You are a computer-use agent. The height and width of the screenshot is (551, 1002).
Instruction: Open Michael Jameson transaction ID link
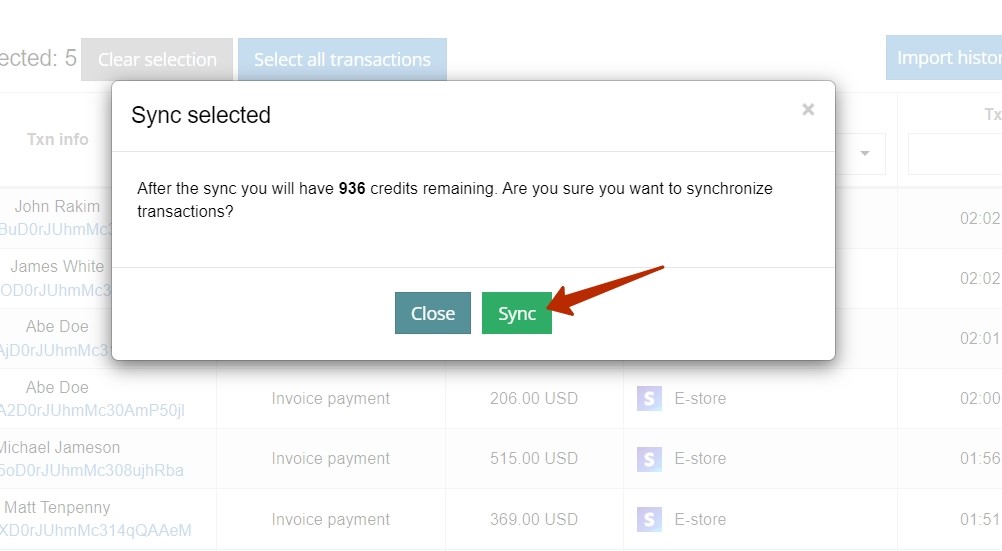click(91, 470)
